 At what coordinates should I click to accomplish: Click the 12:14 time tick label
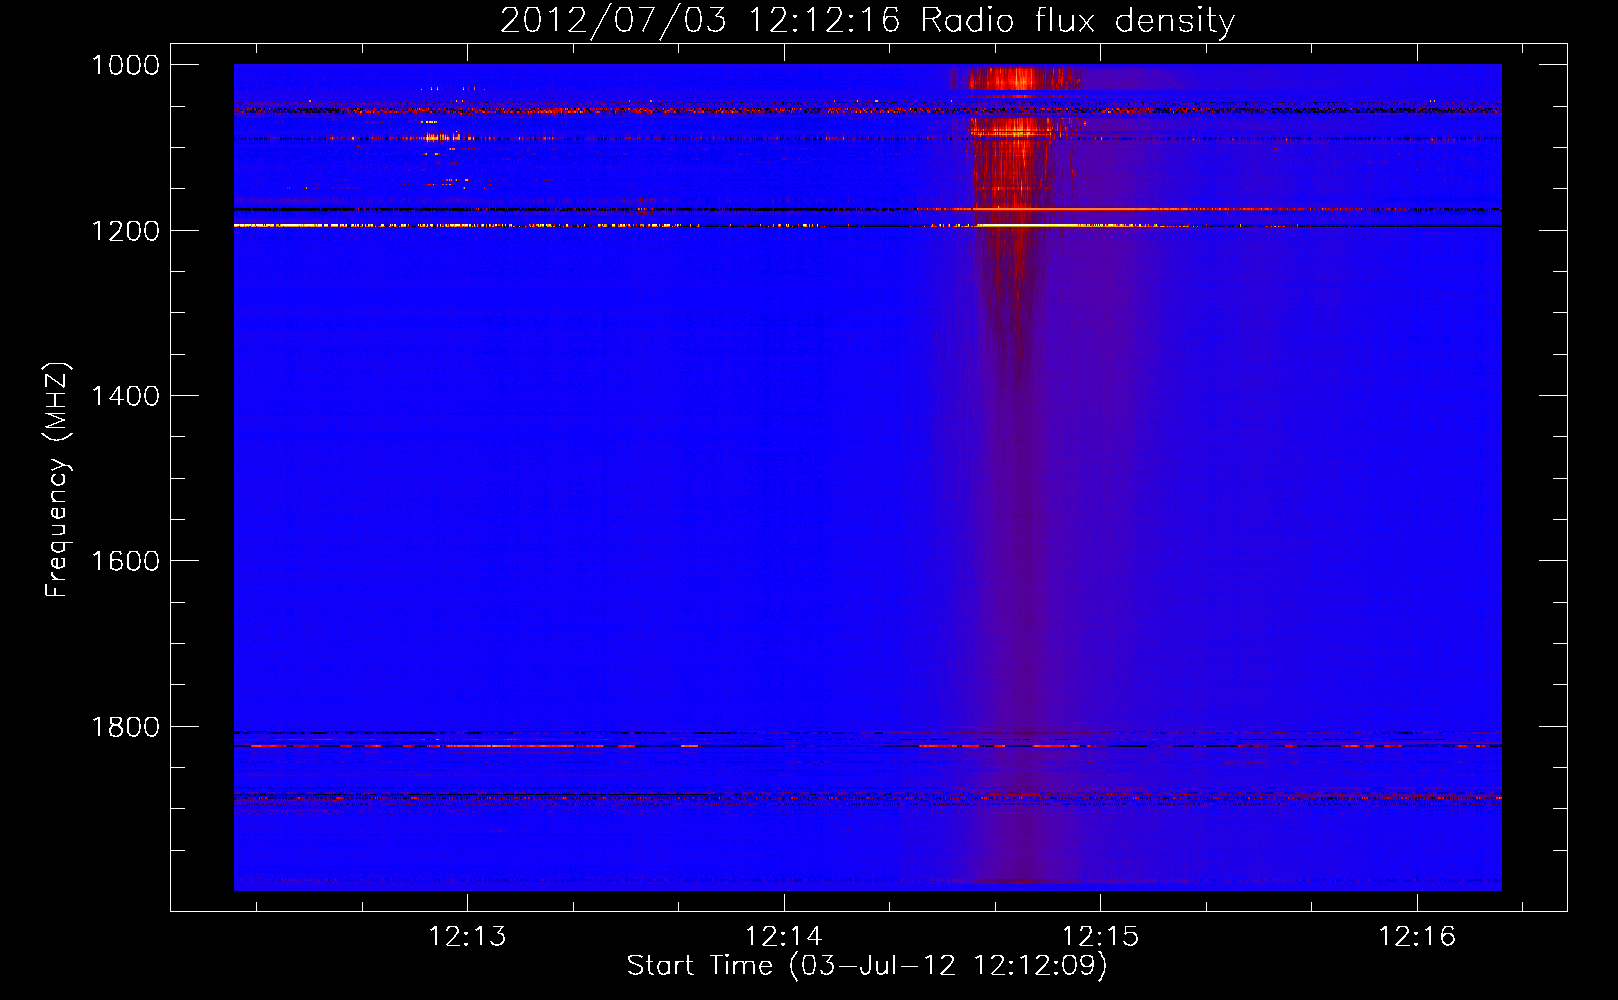coord(784,937)
